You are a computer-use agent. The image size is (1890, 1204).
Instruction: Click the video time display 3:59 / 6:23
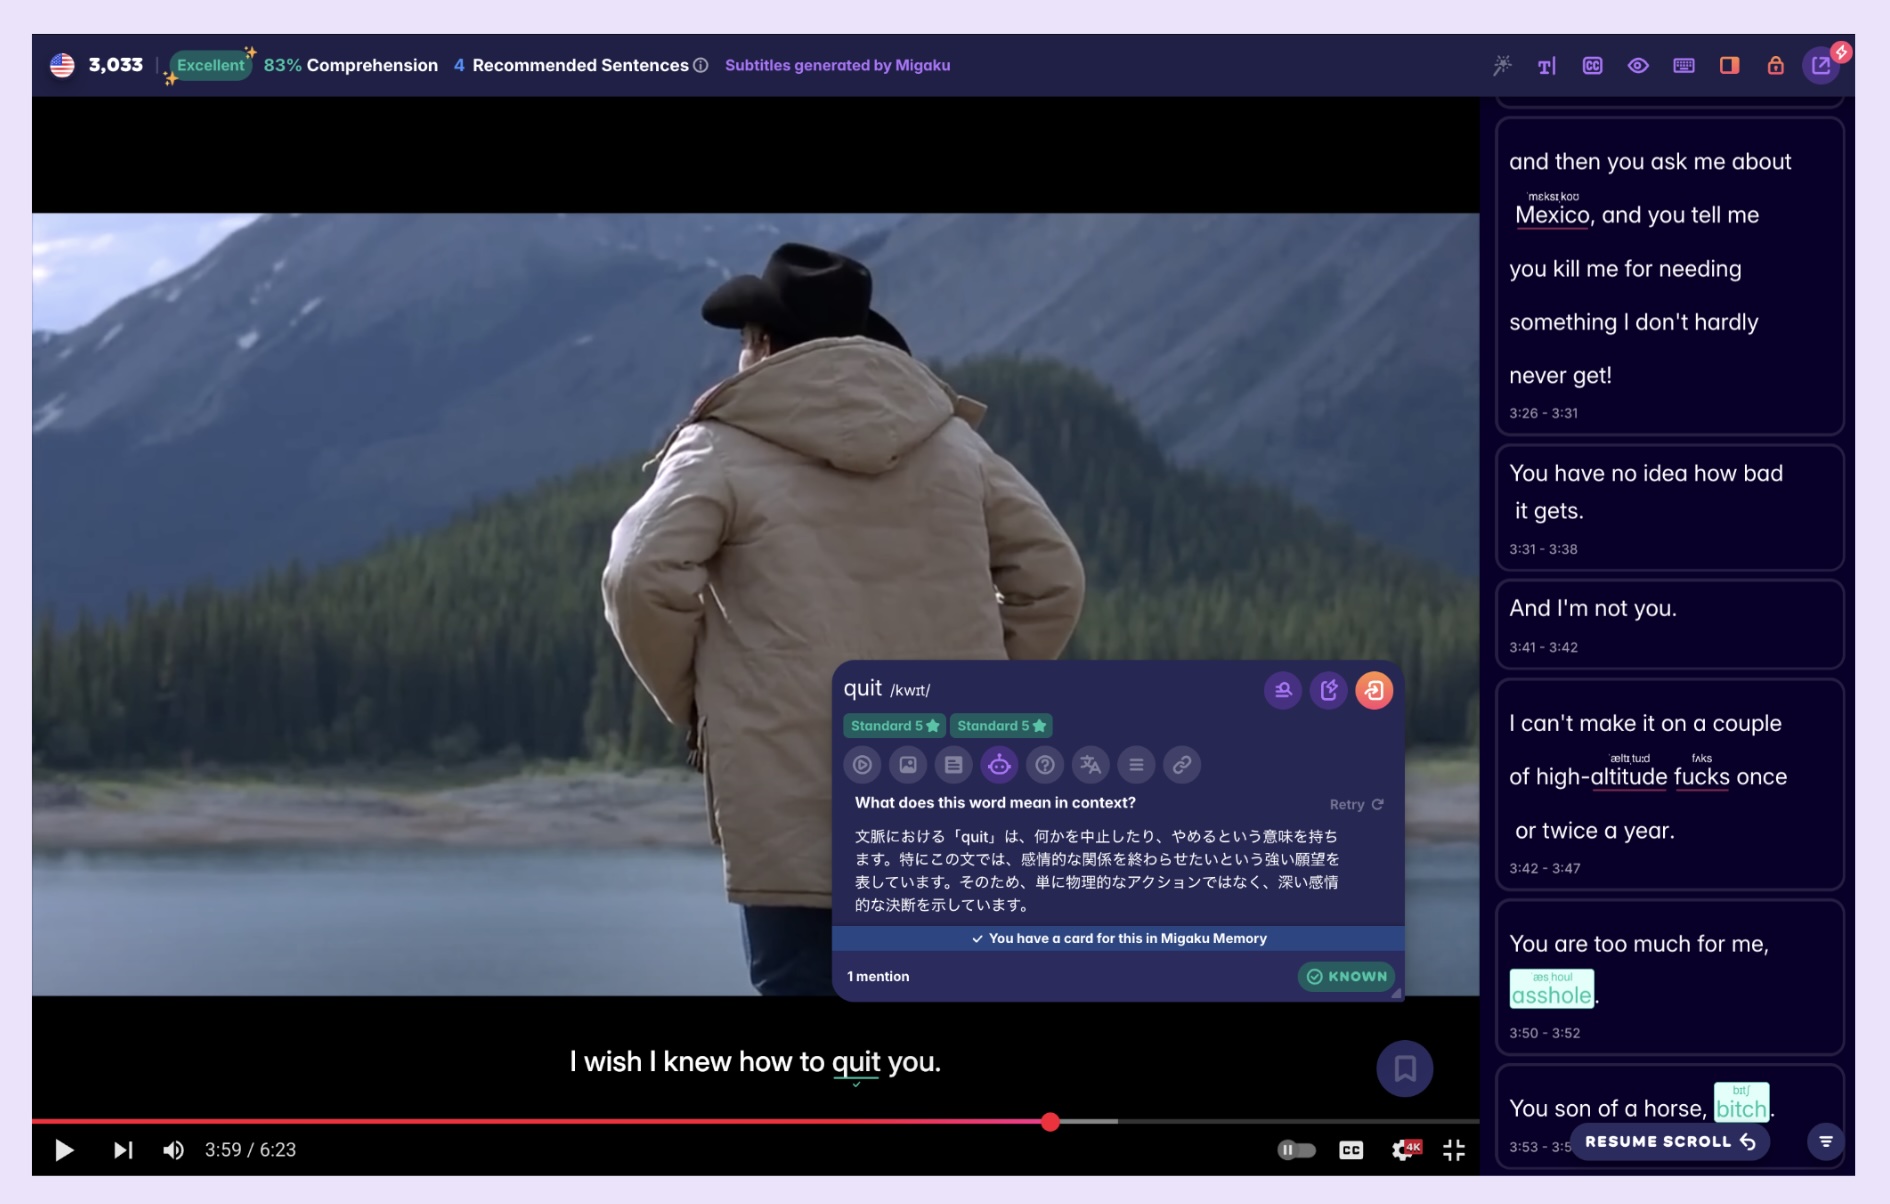250,1150
